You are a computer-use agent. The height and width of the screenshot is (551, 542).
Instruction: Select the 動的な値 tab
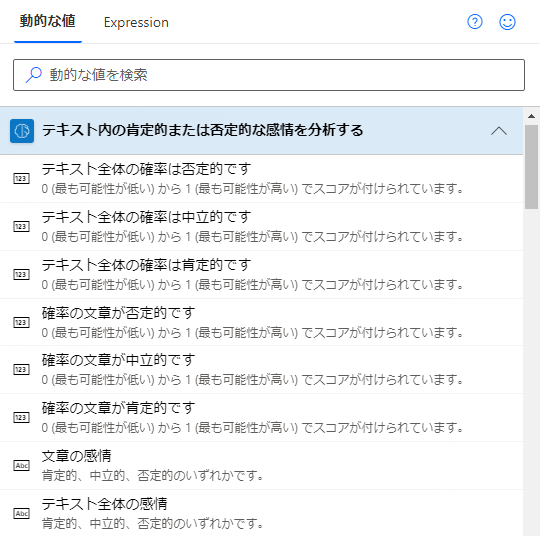click(47, 21)
